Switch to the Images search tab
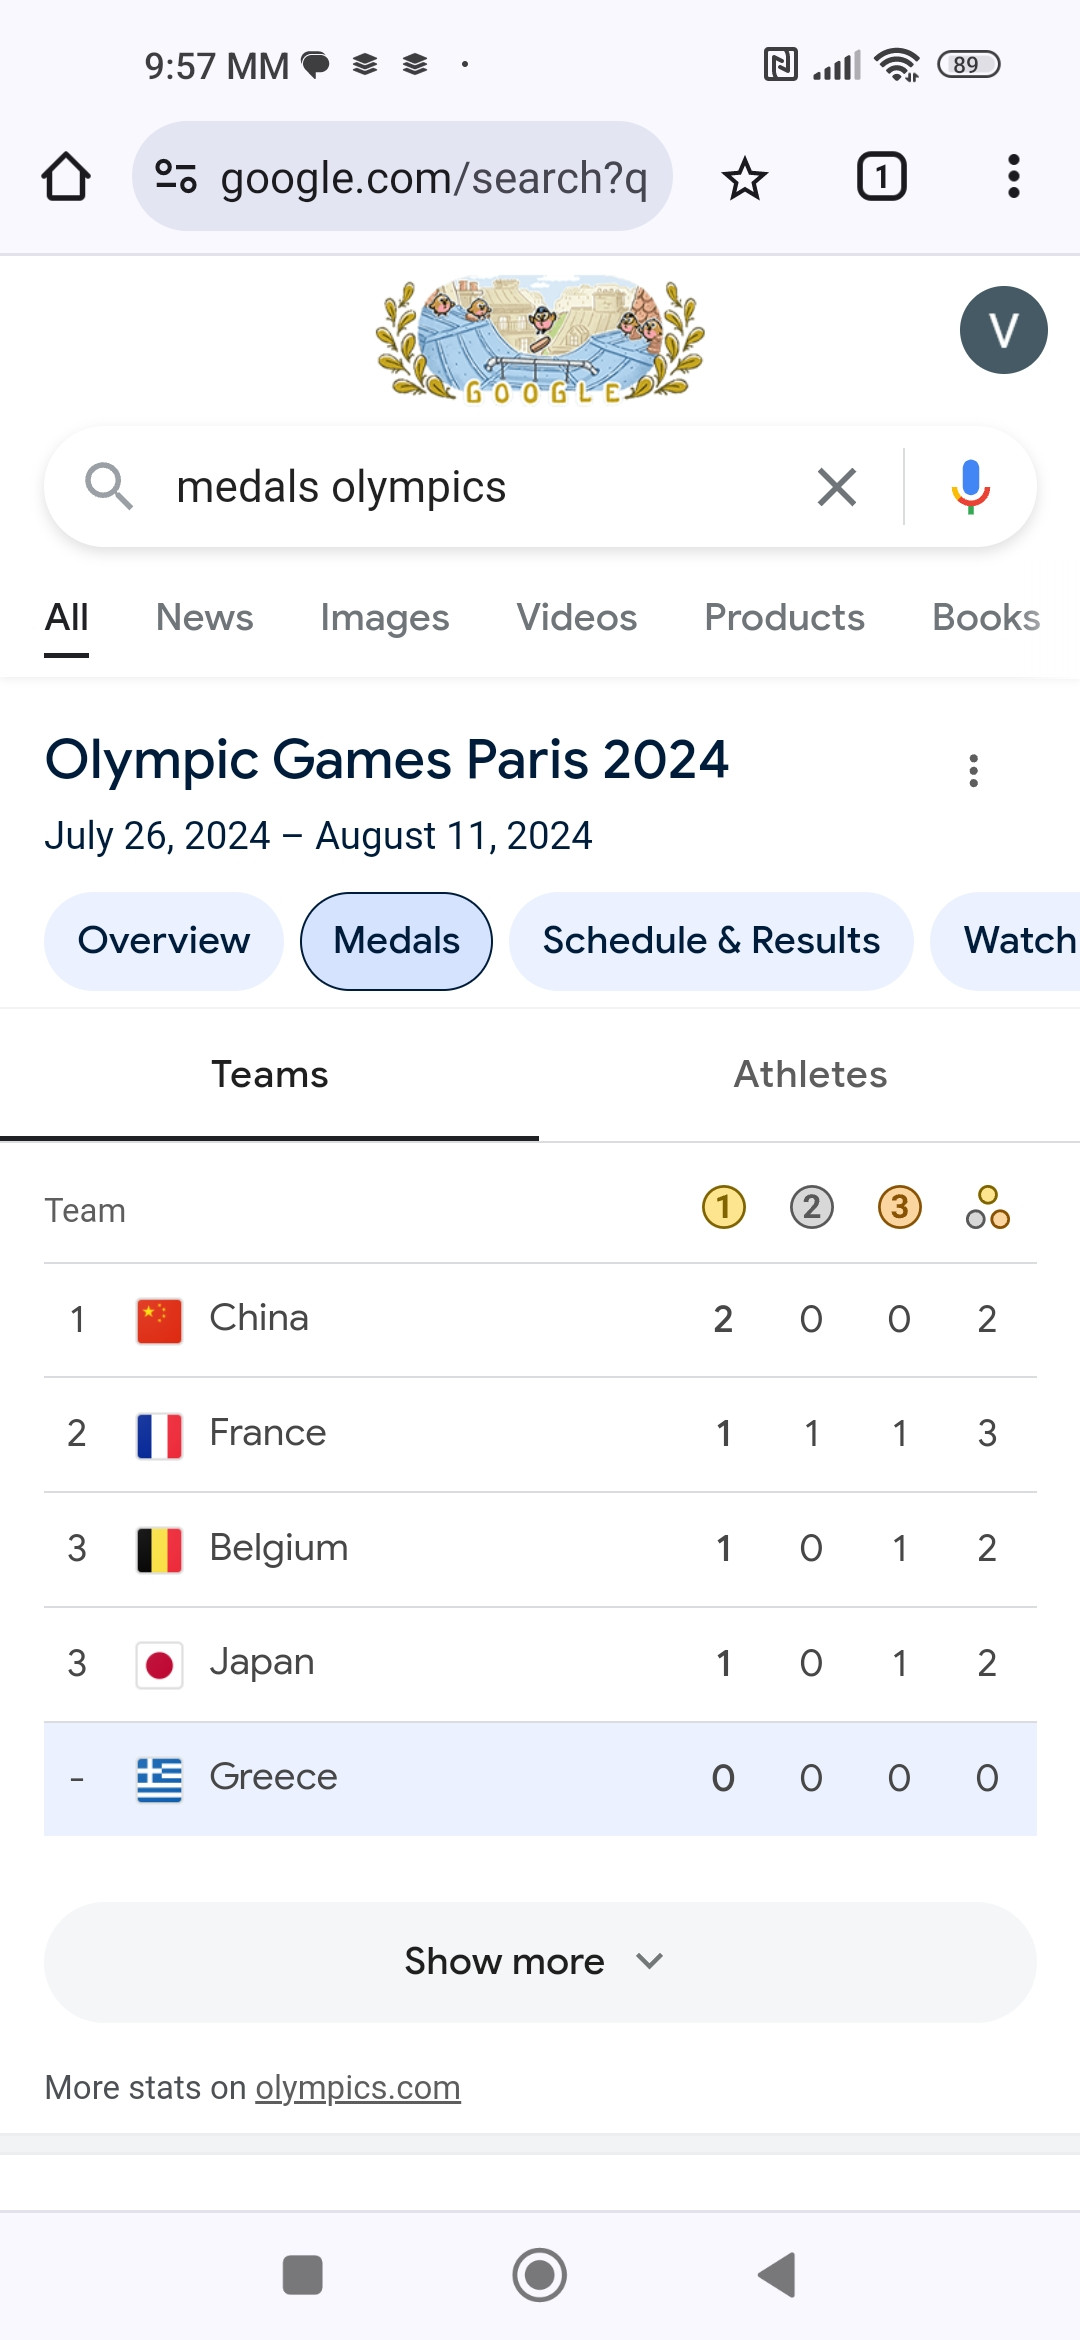Viewport: 1080px width, 2340px height. coord(384,618)
